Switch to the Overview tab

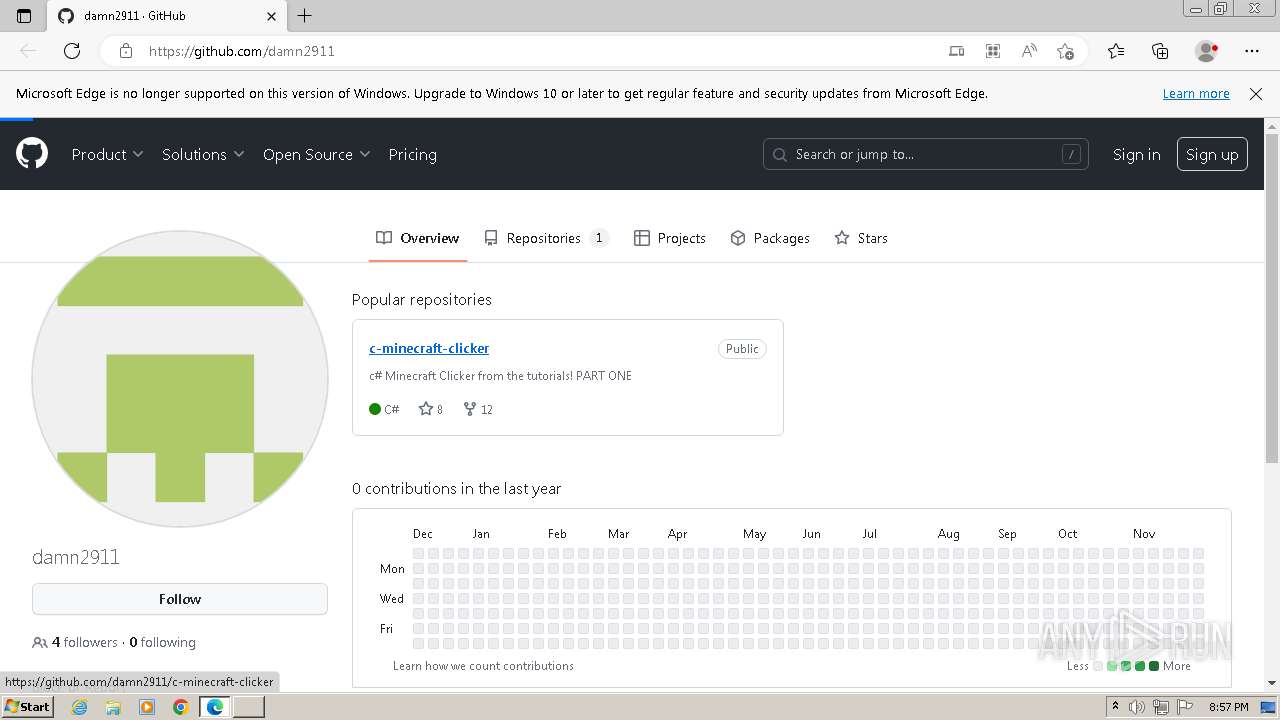tap(418, 238)
